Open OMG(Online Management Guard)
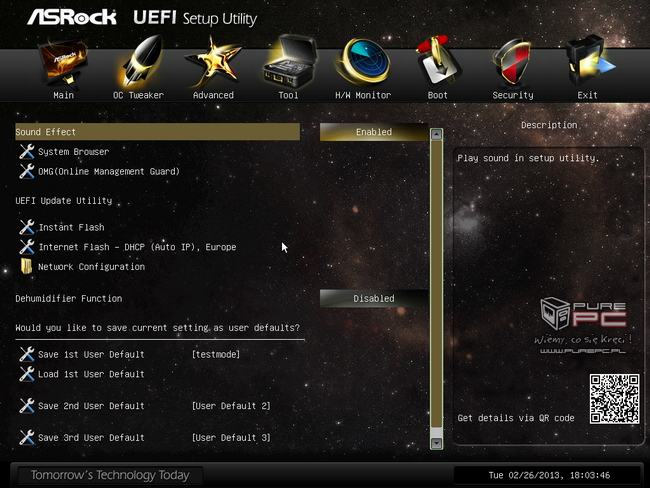 [x=109, y=171]
